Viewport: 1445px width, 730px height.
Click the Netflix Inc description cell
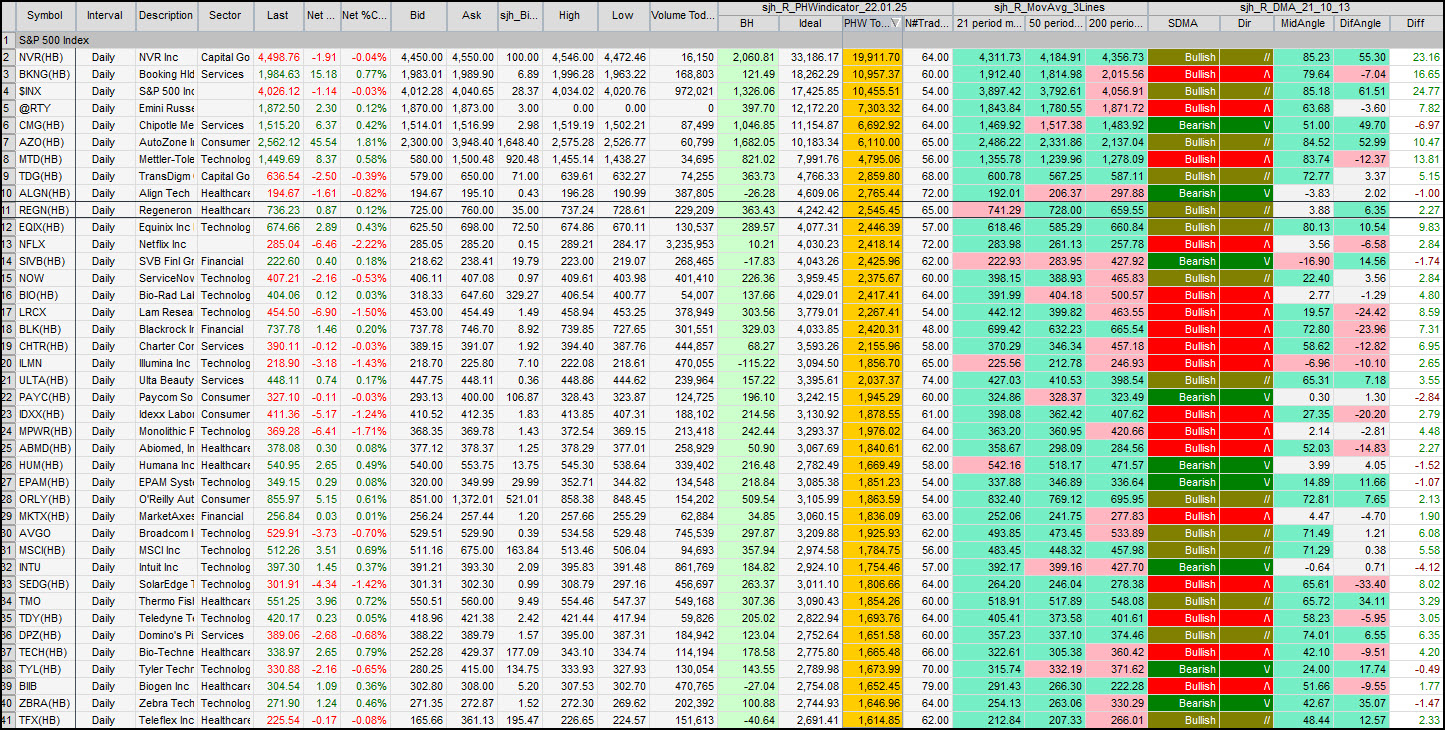(166, 244)
